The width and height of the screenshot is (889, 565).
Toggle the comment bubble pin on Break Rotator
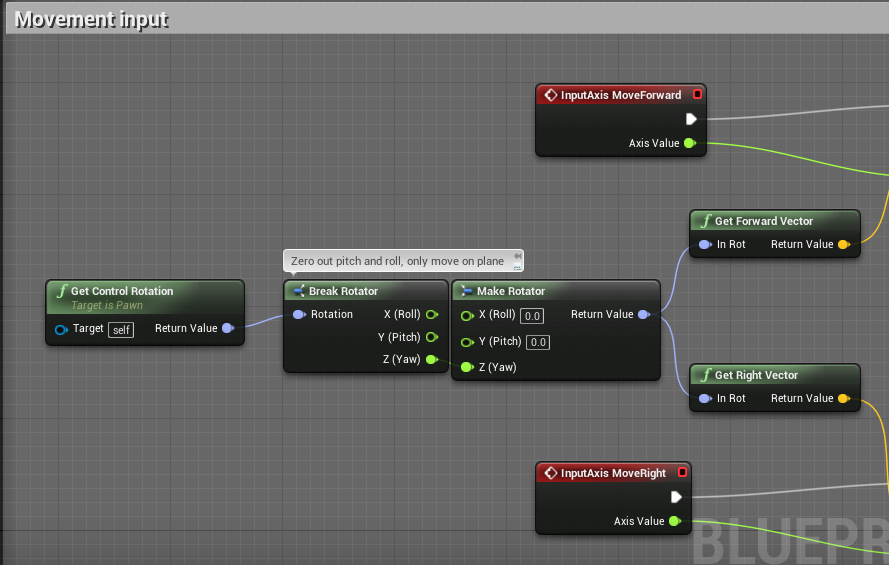pyautogui.click(x=517, y=256)
